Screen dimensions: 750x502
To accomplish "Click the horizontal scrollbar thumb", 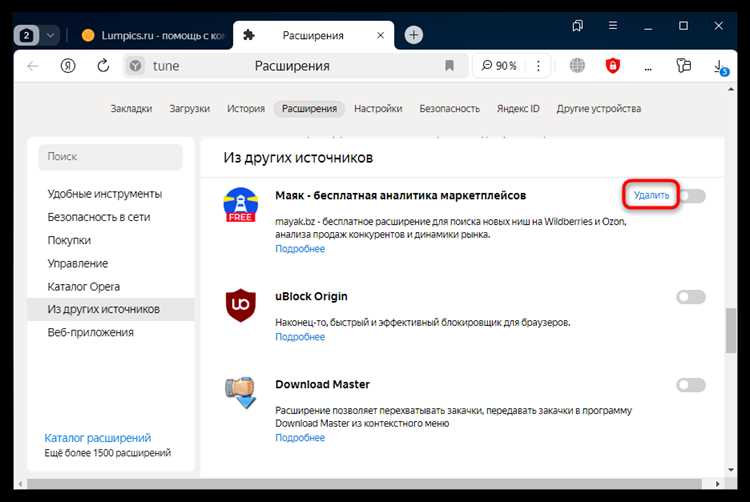I will coord(364,484).
